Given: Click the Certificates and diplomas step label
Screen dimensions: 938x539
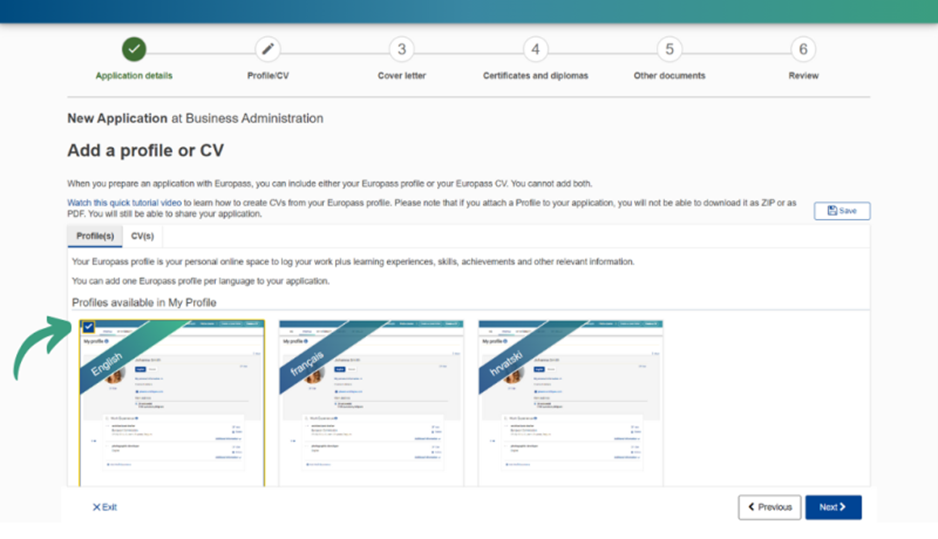Looking at the screenshot, I should [x=535, y=76].
